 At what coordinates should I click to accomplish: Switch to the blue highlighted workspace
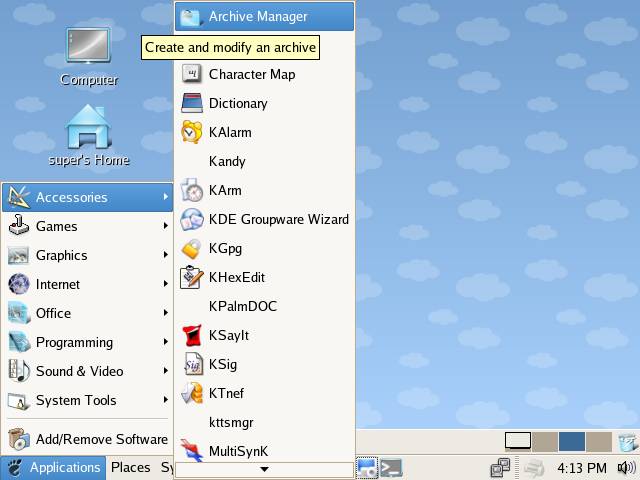click(571, 441)
